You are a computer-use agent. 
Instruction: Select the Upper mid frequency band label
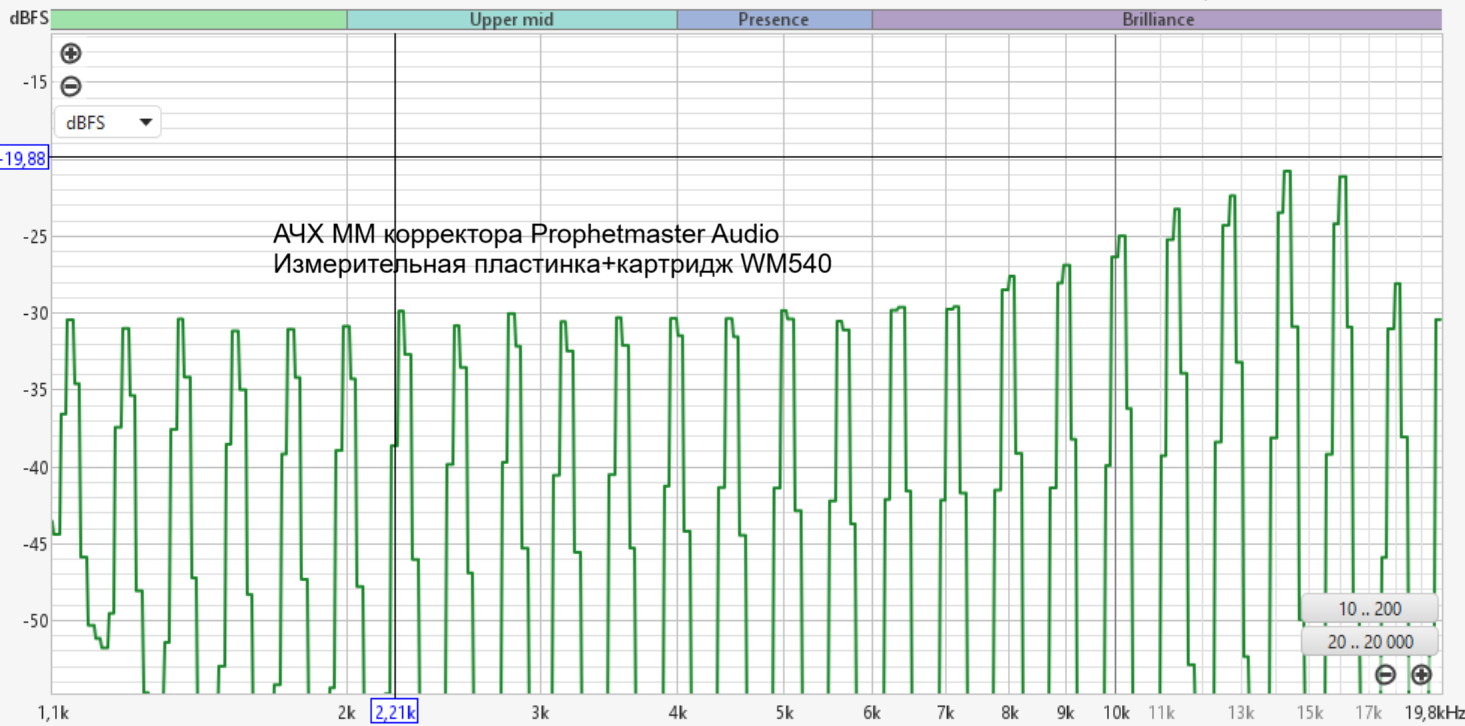(x=511, y=19)
